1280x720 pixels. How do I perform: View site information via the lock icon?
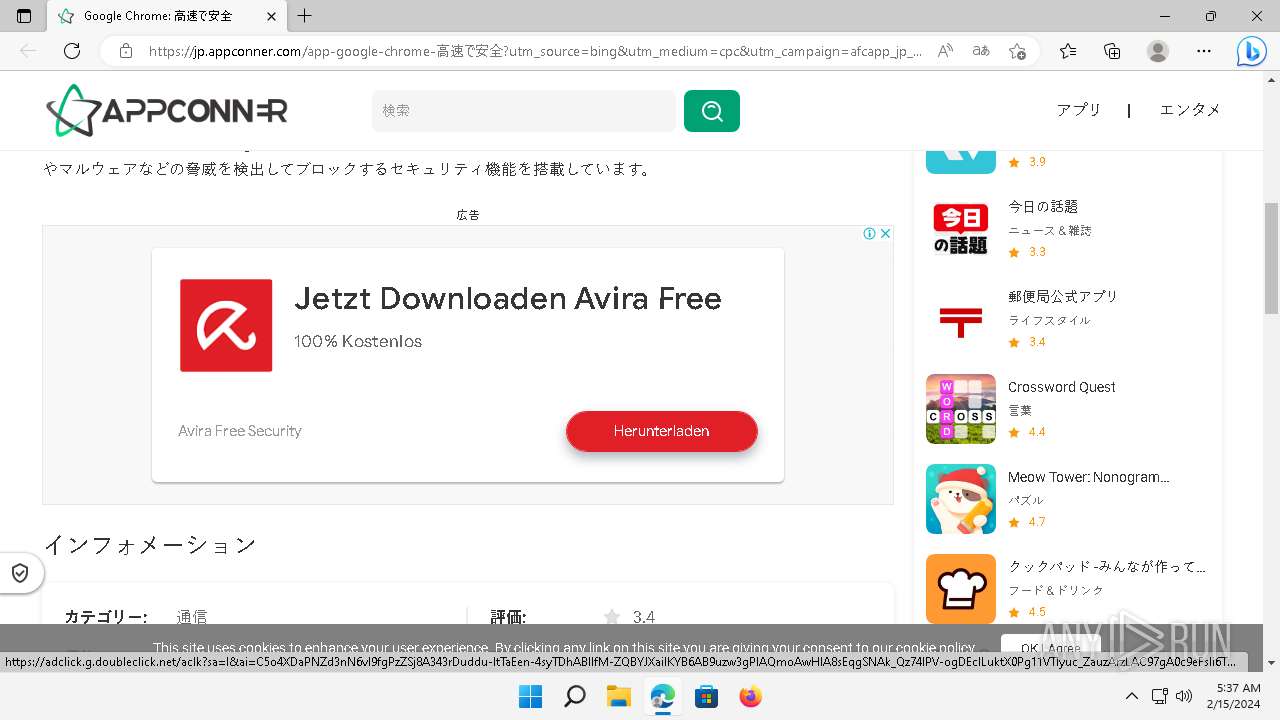point(126,51)
